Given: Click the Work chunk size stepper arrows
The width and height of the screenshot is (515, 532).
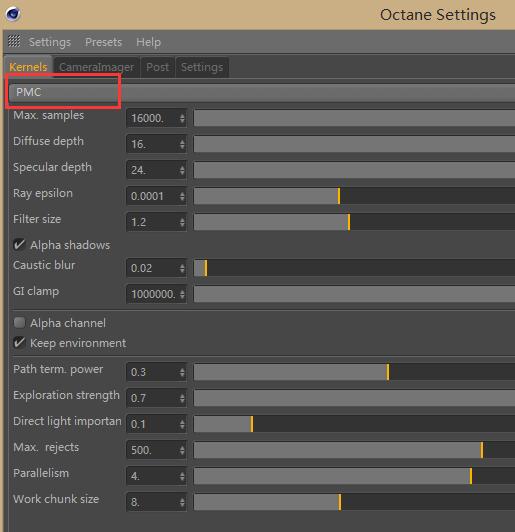Looking at the screenshot, I should pyautogui.click(x=182, y=502).
